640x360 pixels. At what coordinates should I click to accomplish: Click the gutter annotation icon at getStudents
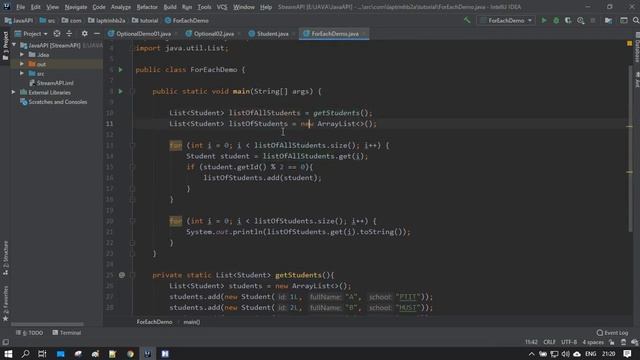[x=122, y=275]
